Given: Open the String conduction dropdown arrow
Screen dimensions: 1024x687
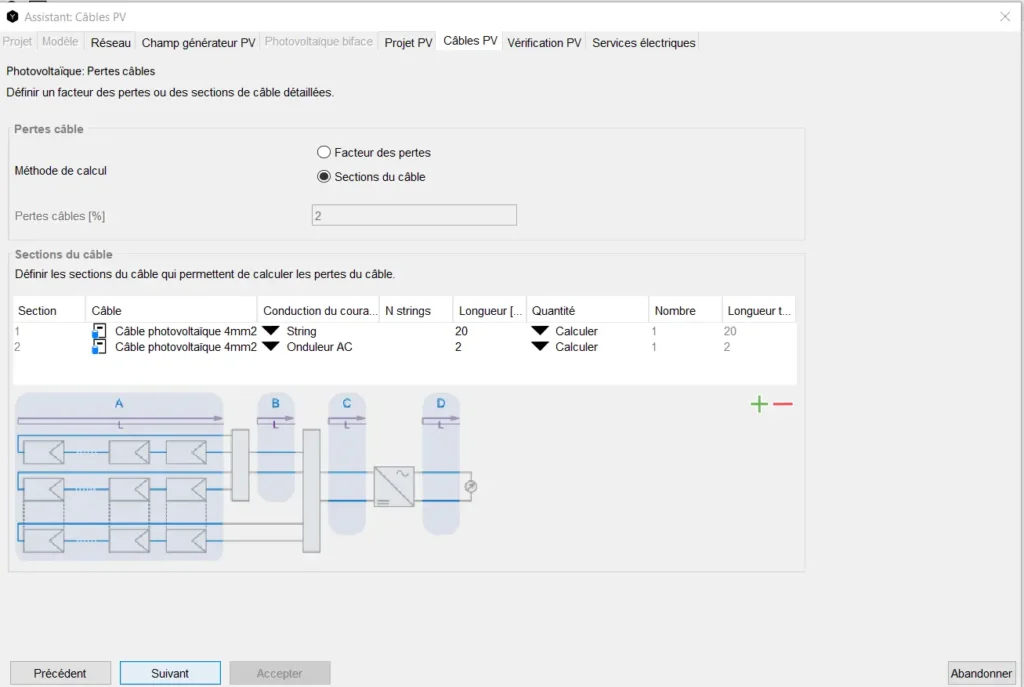Looking at the screenshot, I should coord(270,331).
